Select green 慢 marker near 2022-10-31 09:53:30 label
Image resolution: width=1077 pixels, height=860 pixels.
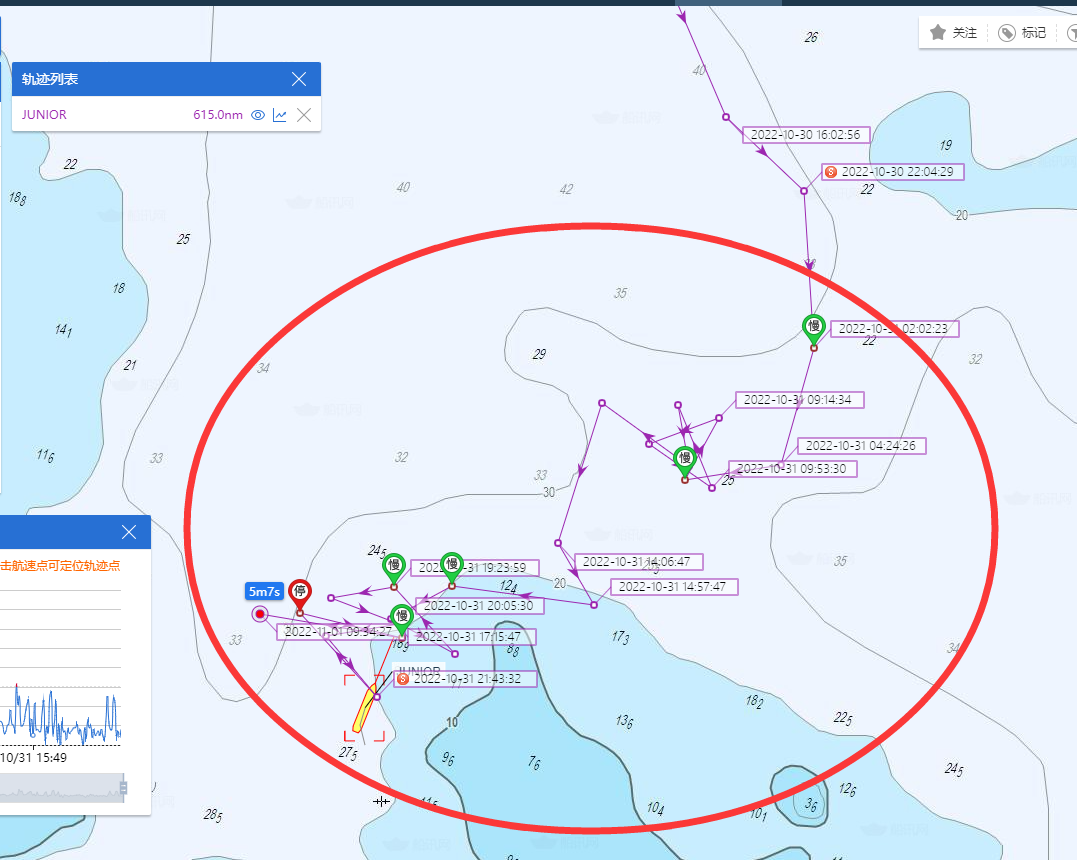point(685,459)
